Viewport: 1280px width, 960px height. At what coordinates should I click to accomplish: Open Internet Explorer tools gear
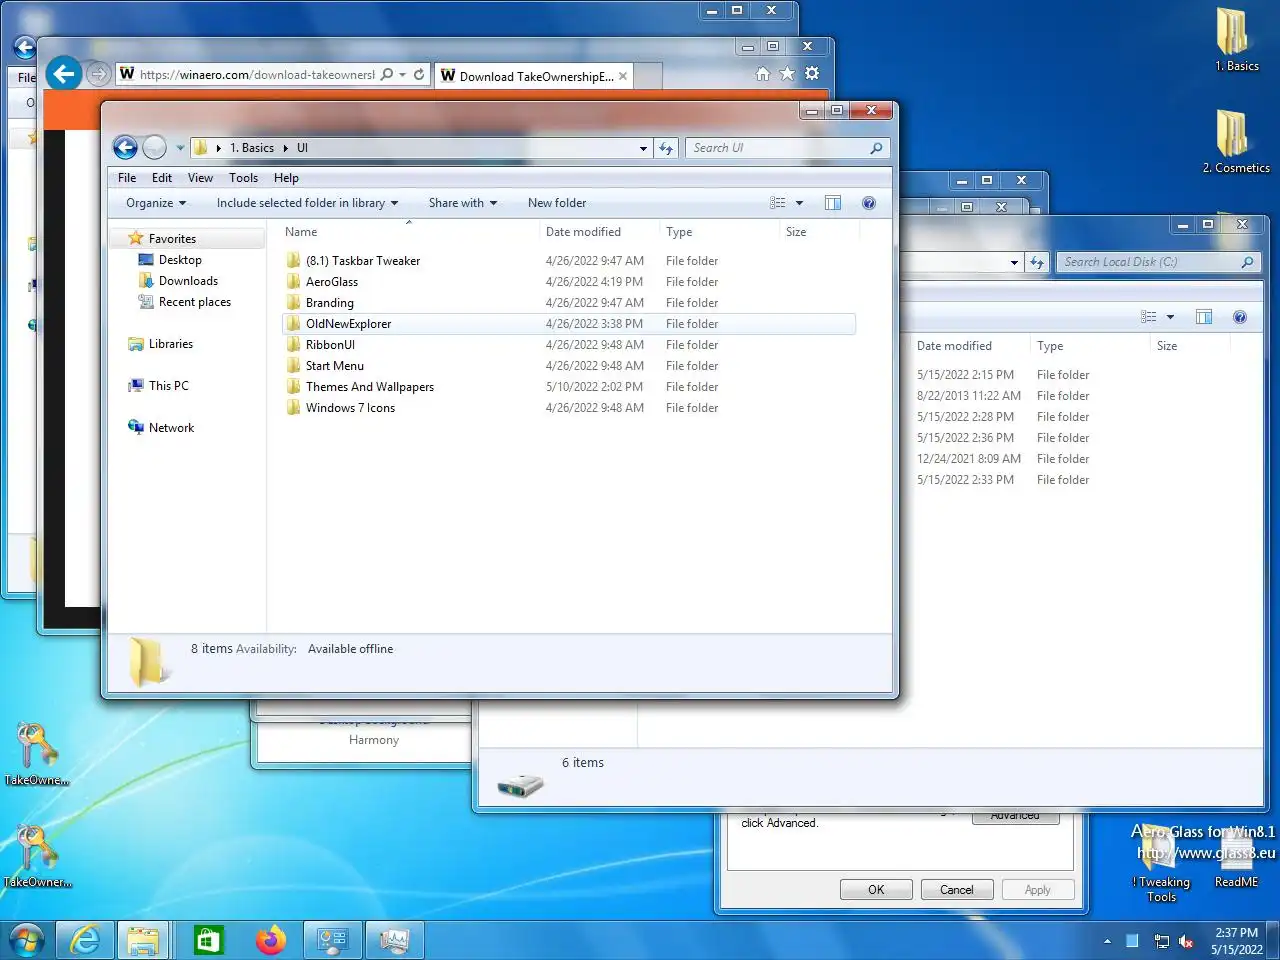point(812,74)
